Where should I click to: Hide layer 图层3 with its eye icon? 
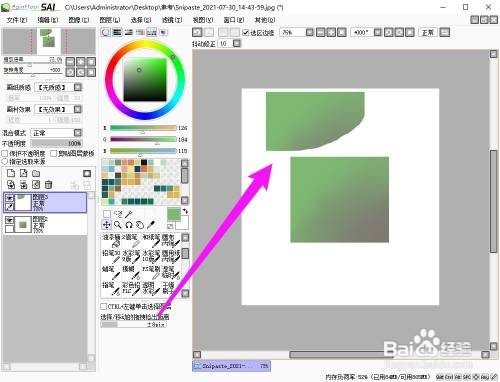pos(10,198)
